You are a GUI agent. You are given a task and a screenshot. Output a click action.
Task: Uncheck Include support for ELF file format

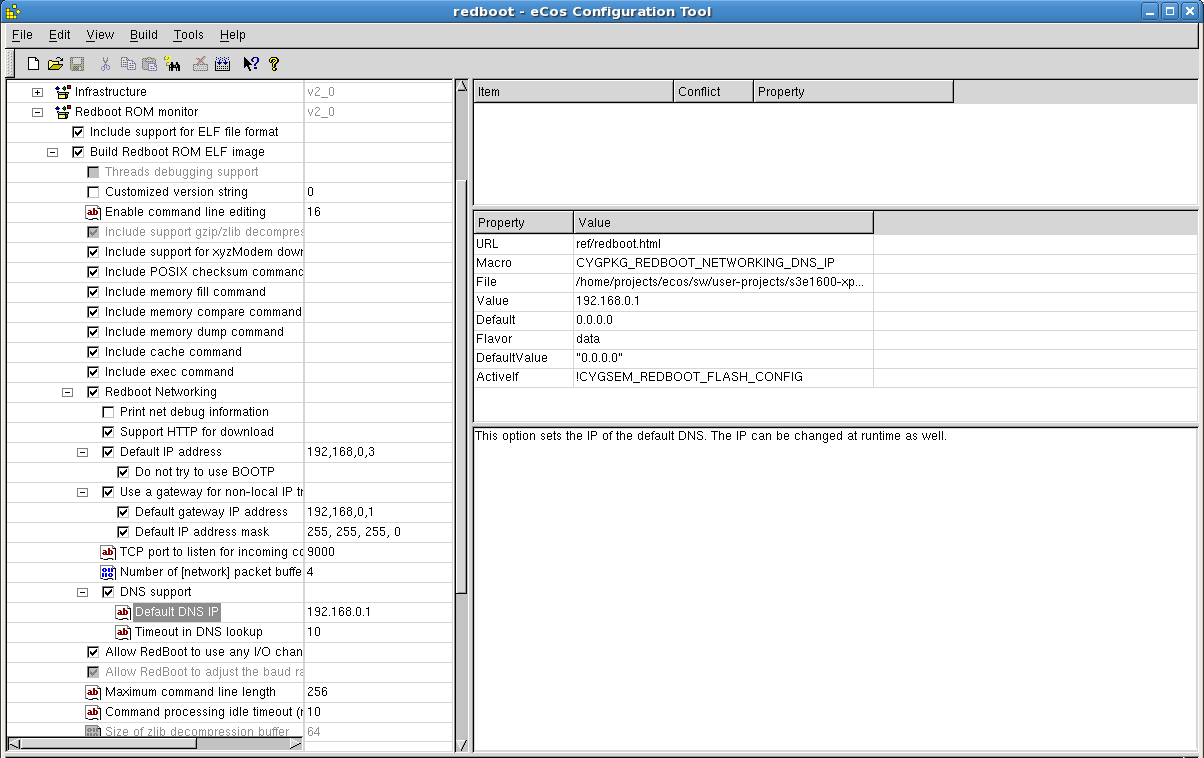point(78,132)
